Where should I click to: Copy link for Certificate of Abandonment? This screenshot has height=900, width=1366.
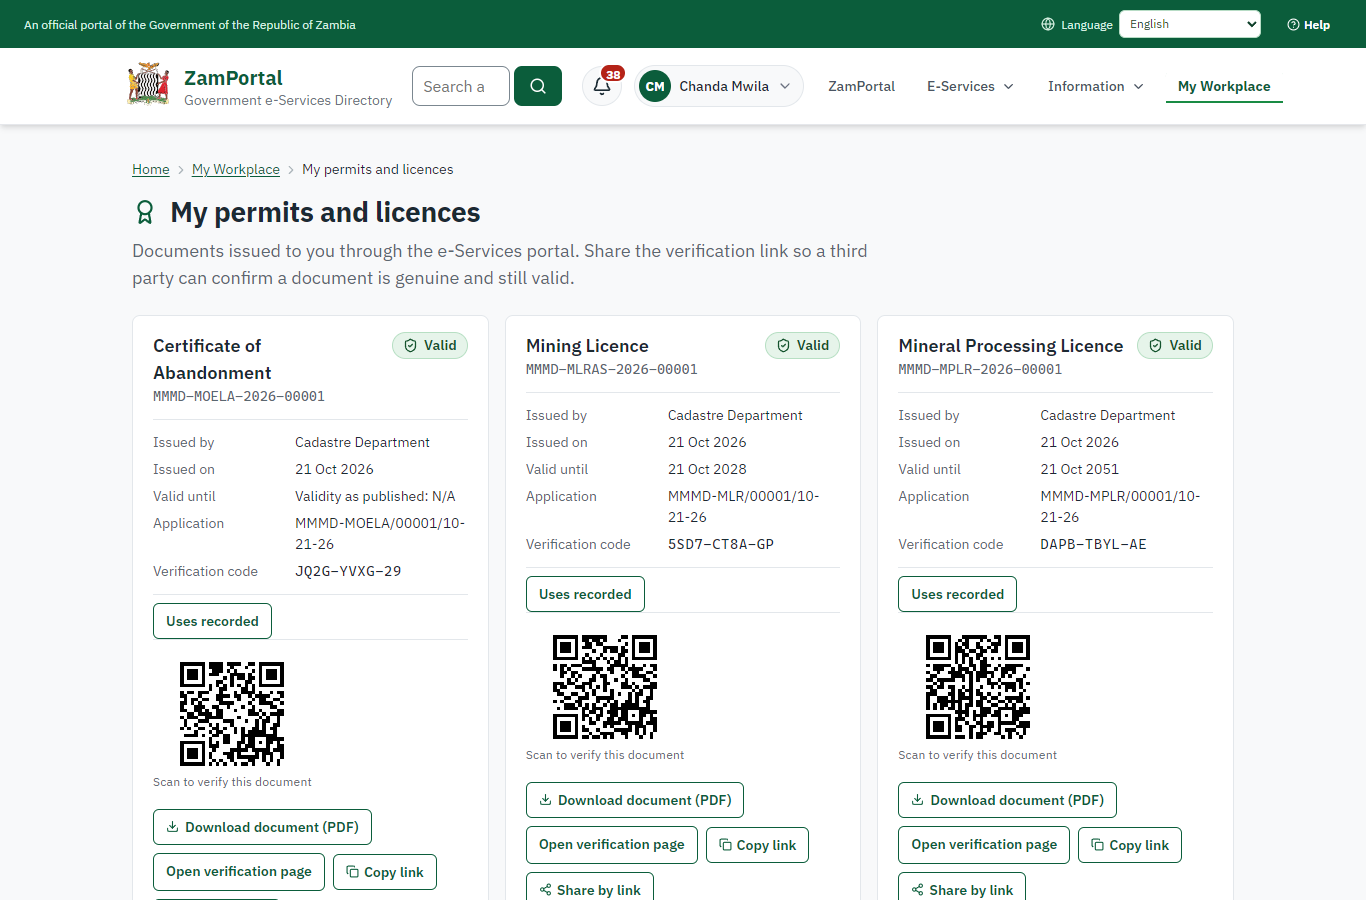385,872
